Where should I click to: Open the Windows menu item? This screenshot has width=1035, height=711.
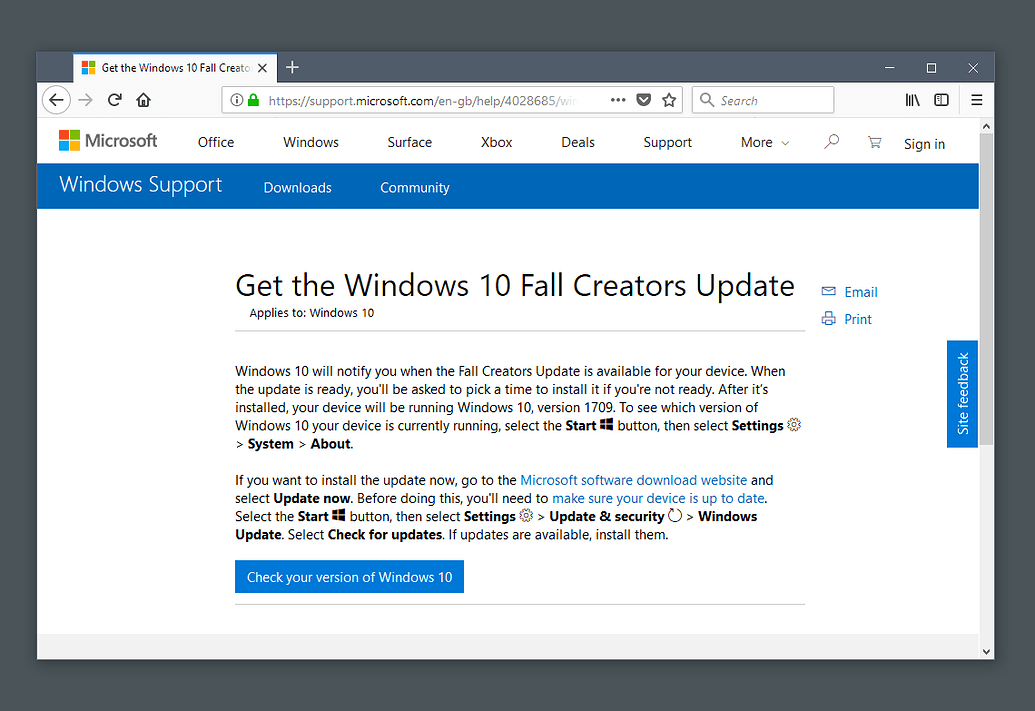(311, 143)
